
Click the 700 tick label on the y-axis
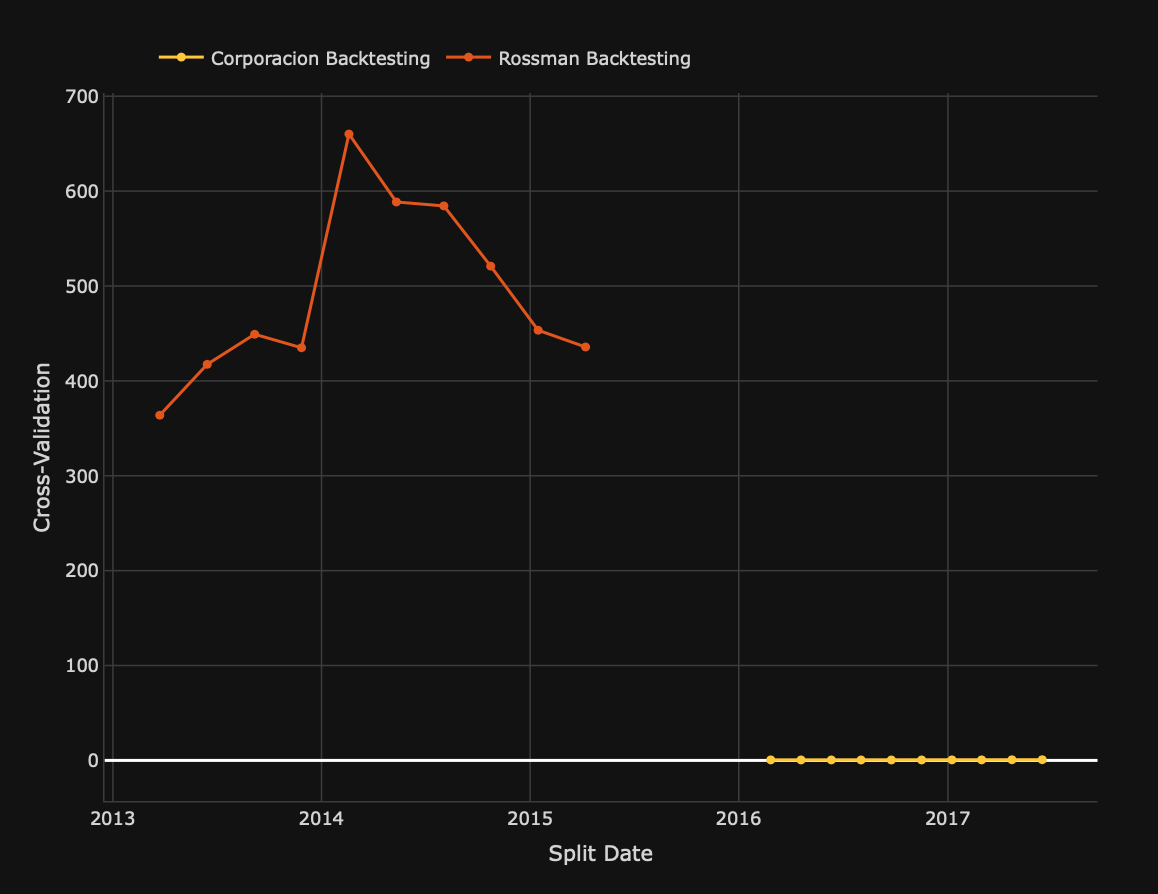(x=84, y=97)
